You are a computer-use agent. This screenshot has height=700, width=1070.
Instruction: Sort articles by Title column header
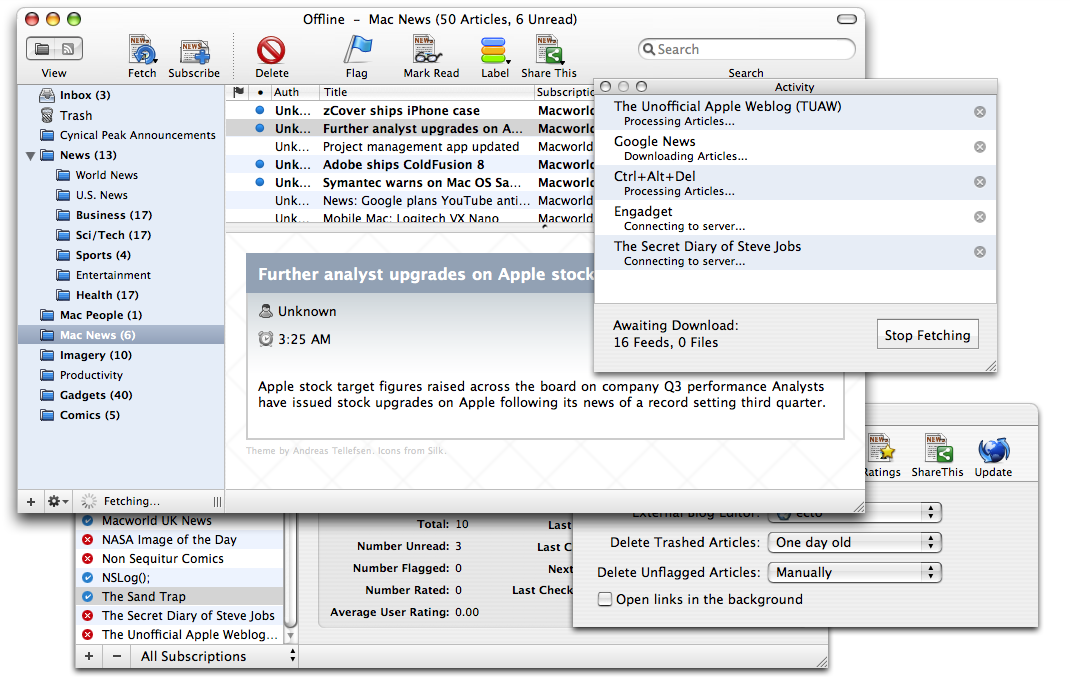(x=426, y=92)
